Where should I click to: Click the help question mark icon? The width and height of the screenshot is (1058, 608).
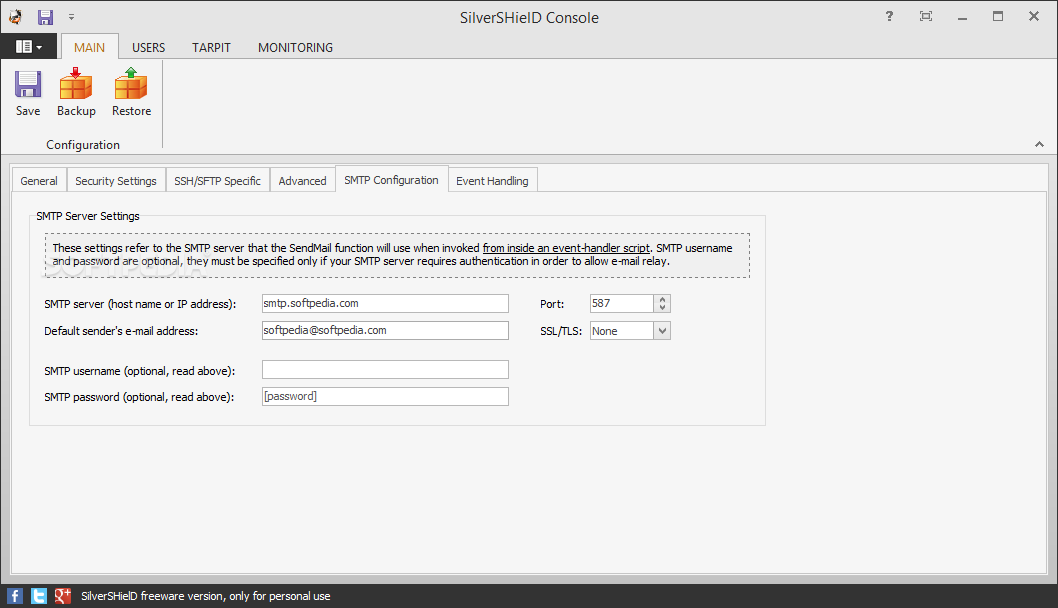tap(889, 16)
